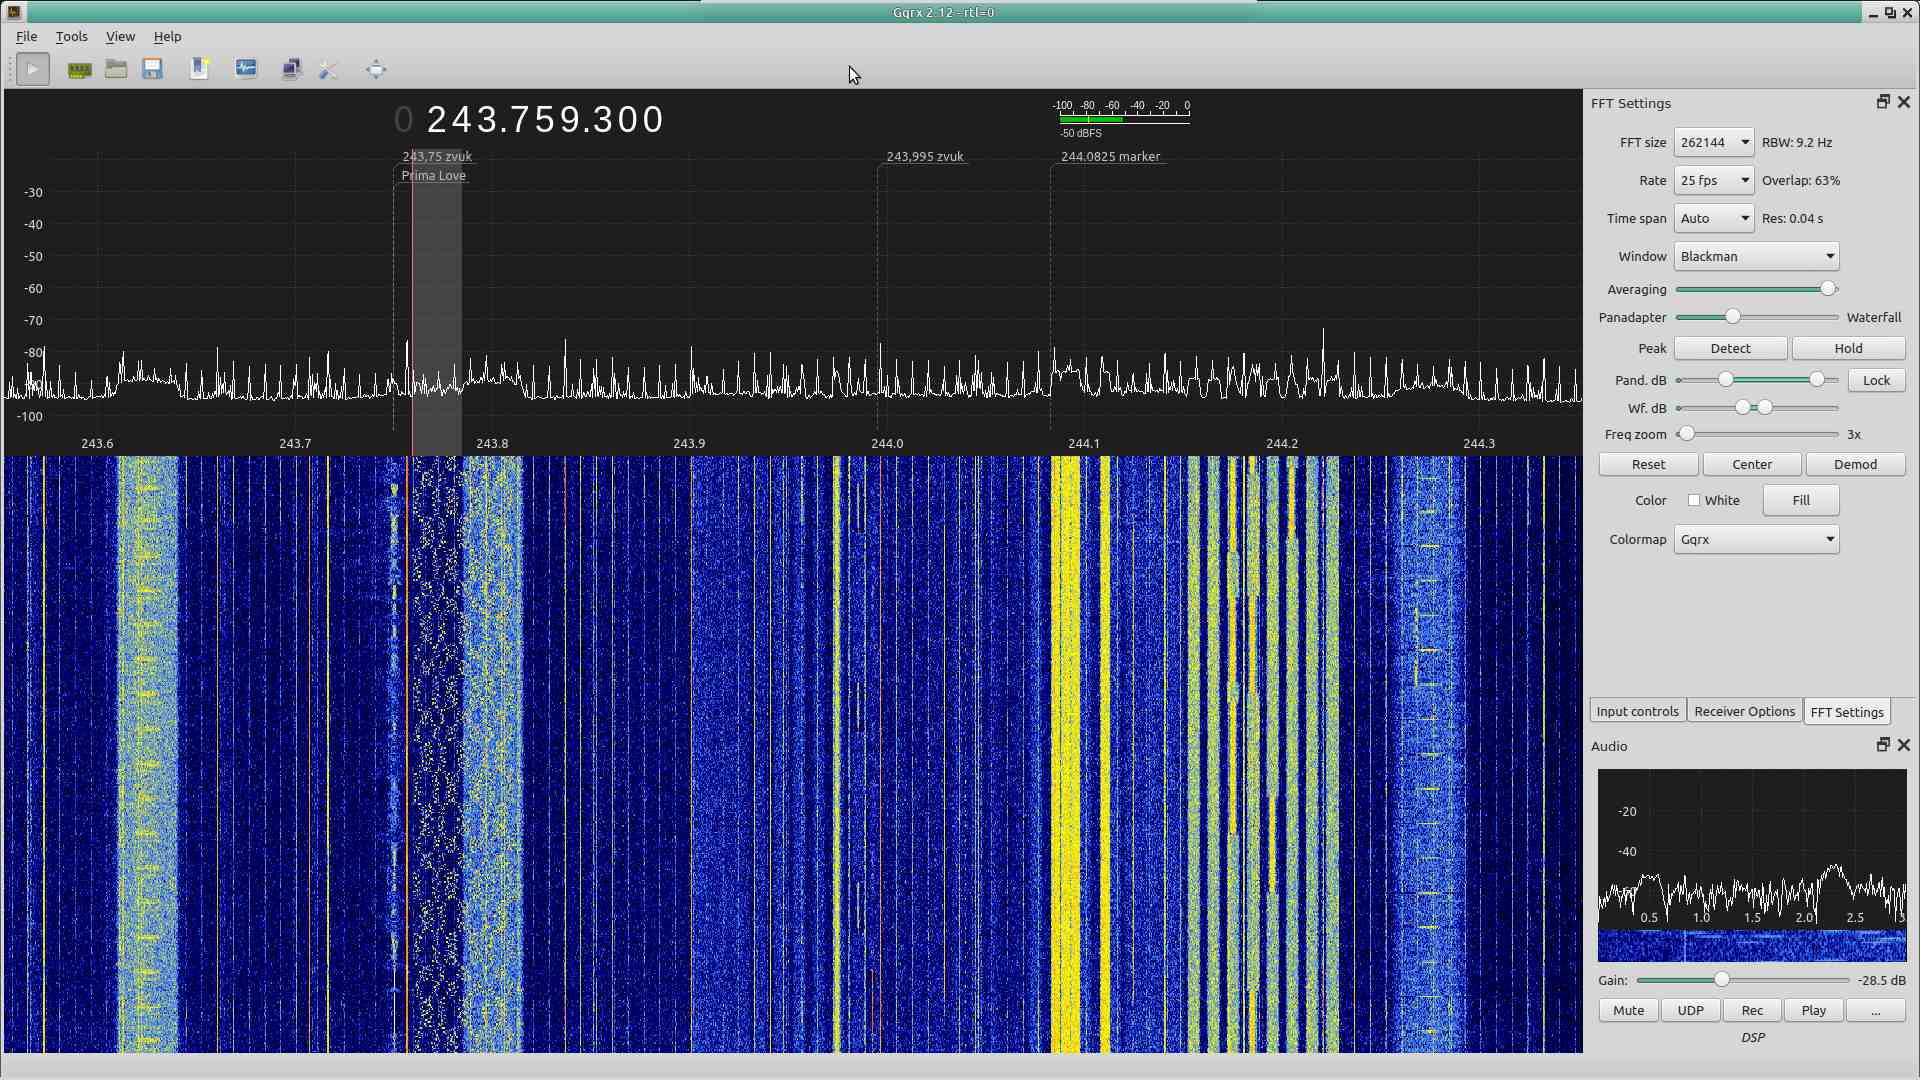The image size is (1920, 1080).
Task: Open the Tools menu
Action: [71, 36]
